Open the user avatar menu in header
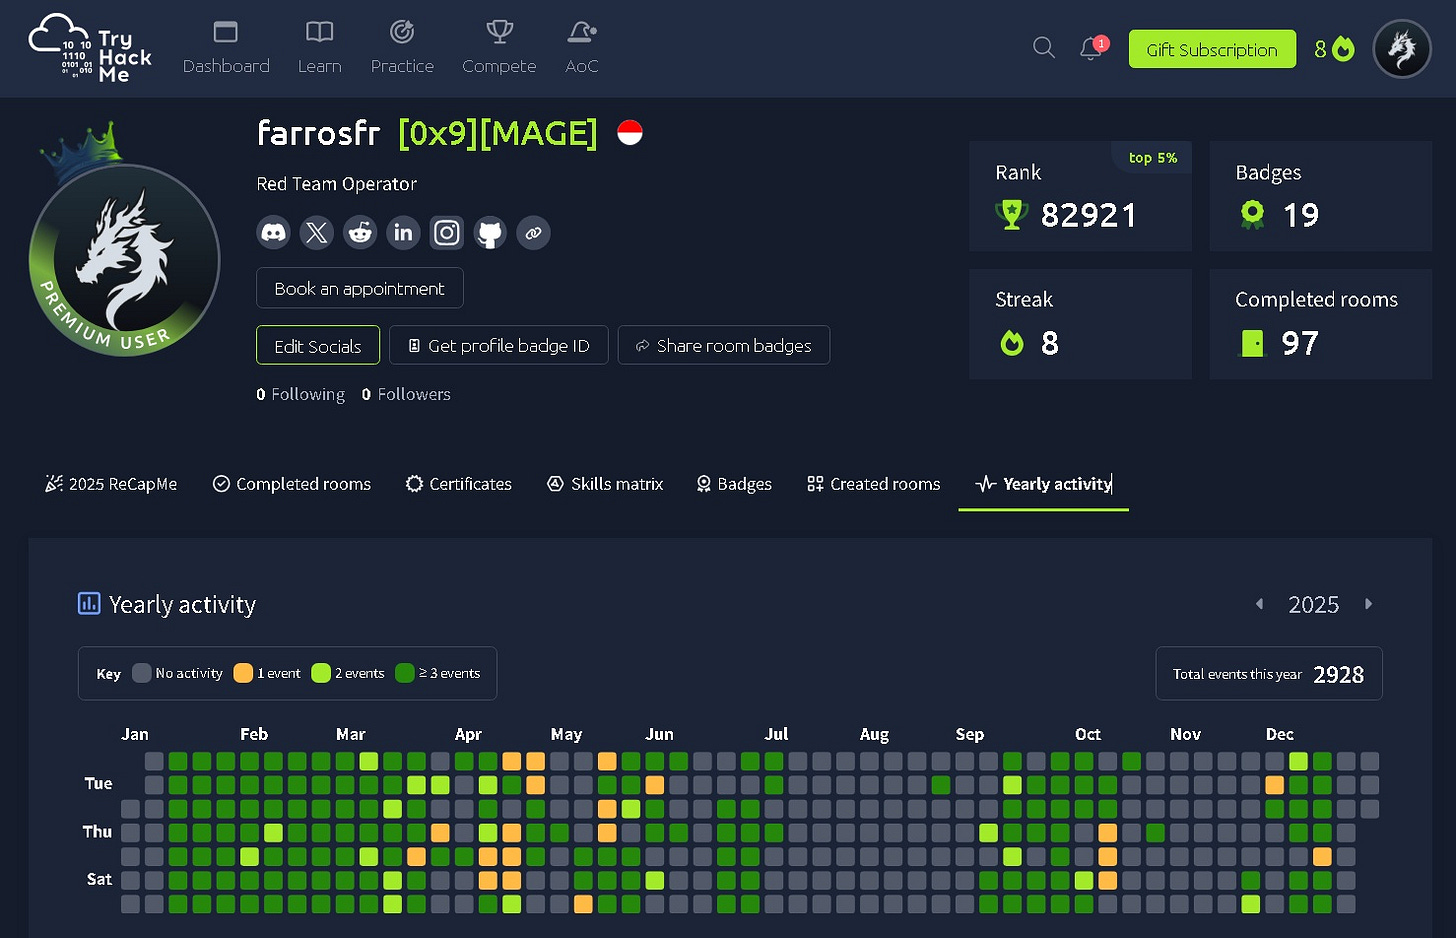Screen dimensions: 1456x938 [x=1402, y=49]
